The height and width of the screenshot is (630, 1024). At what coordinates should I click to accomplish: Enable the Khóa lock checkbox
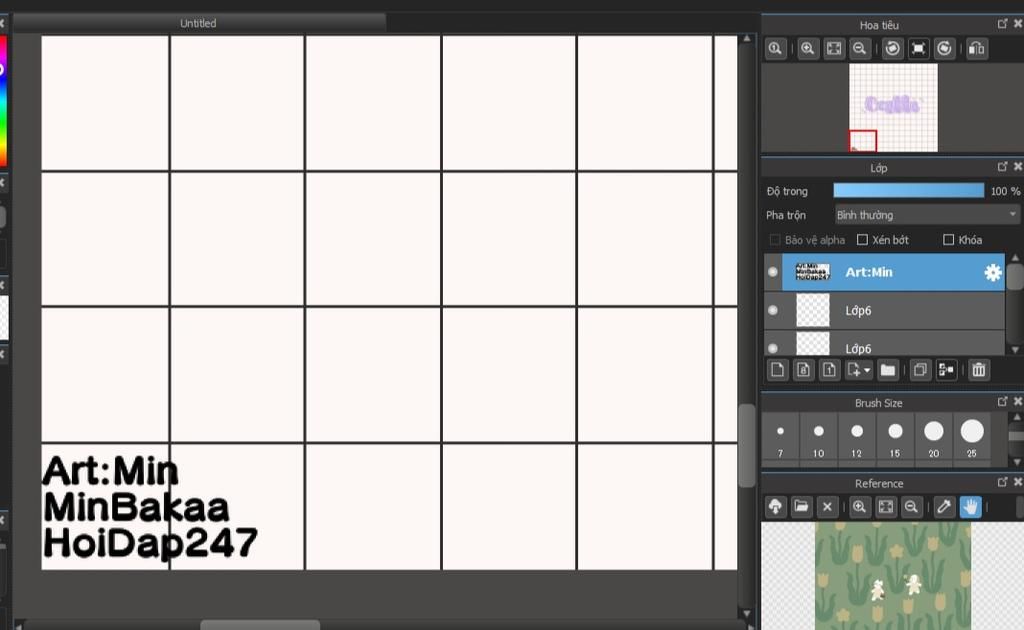tap(948, 240)
